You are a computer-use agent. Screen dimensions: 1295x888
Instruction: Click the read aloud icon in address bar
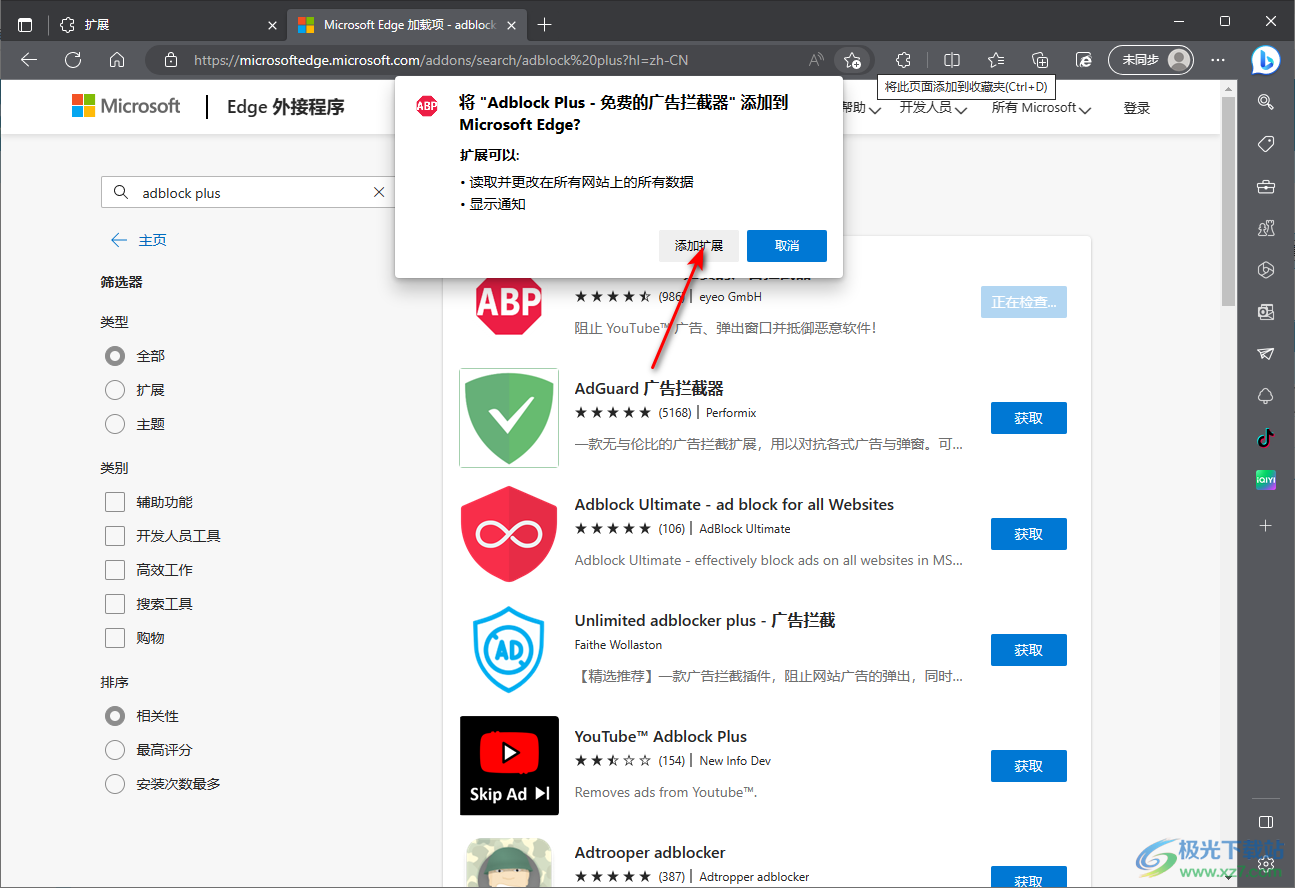click(816, 60)
